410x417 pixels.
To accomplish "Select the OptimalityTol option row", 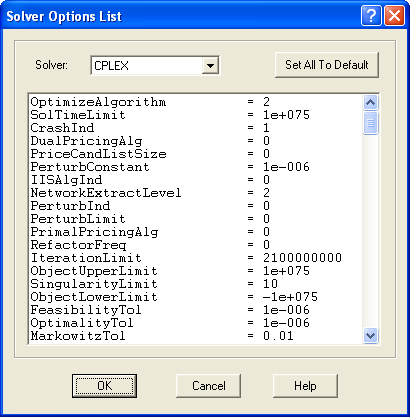I will click(x=196, y=323).
